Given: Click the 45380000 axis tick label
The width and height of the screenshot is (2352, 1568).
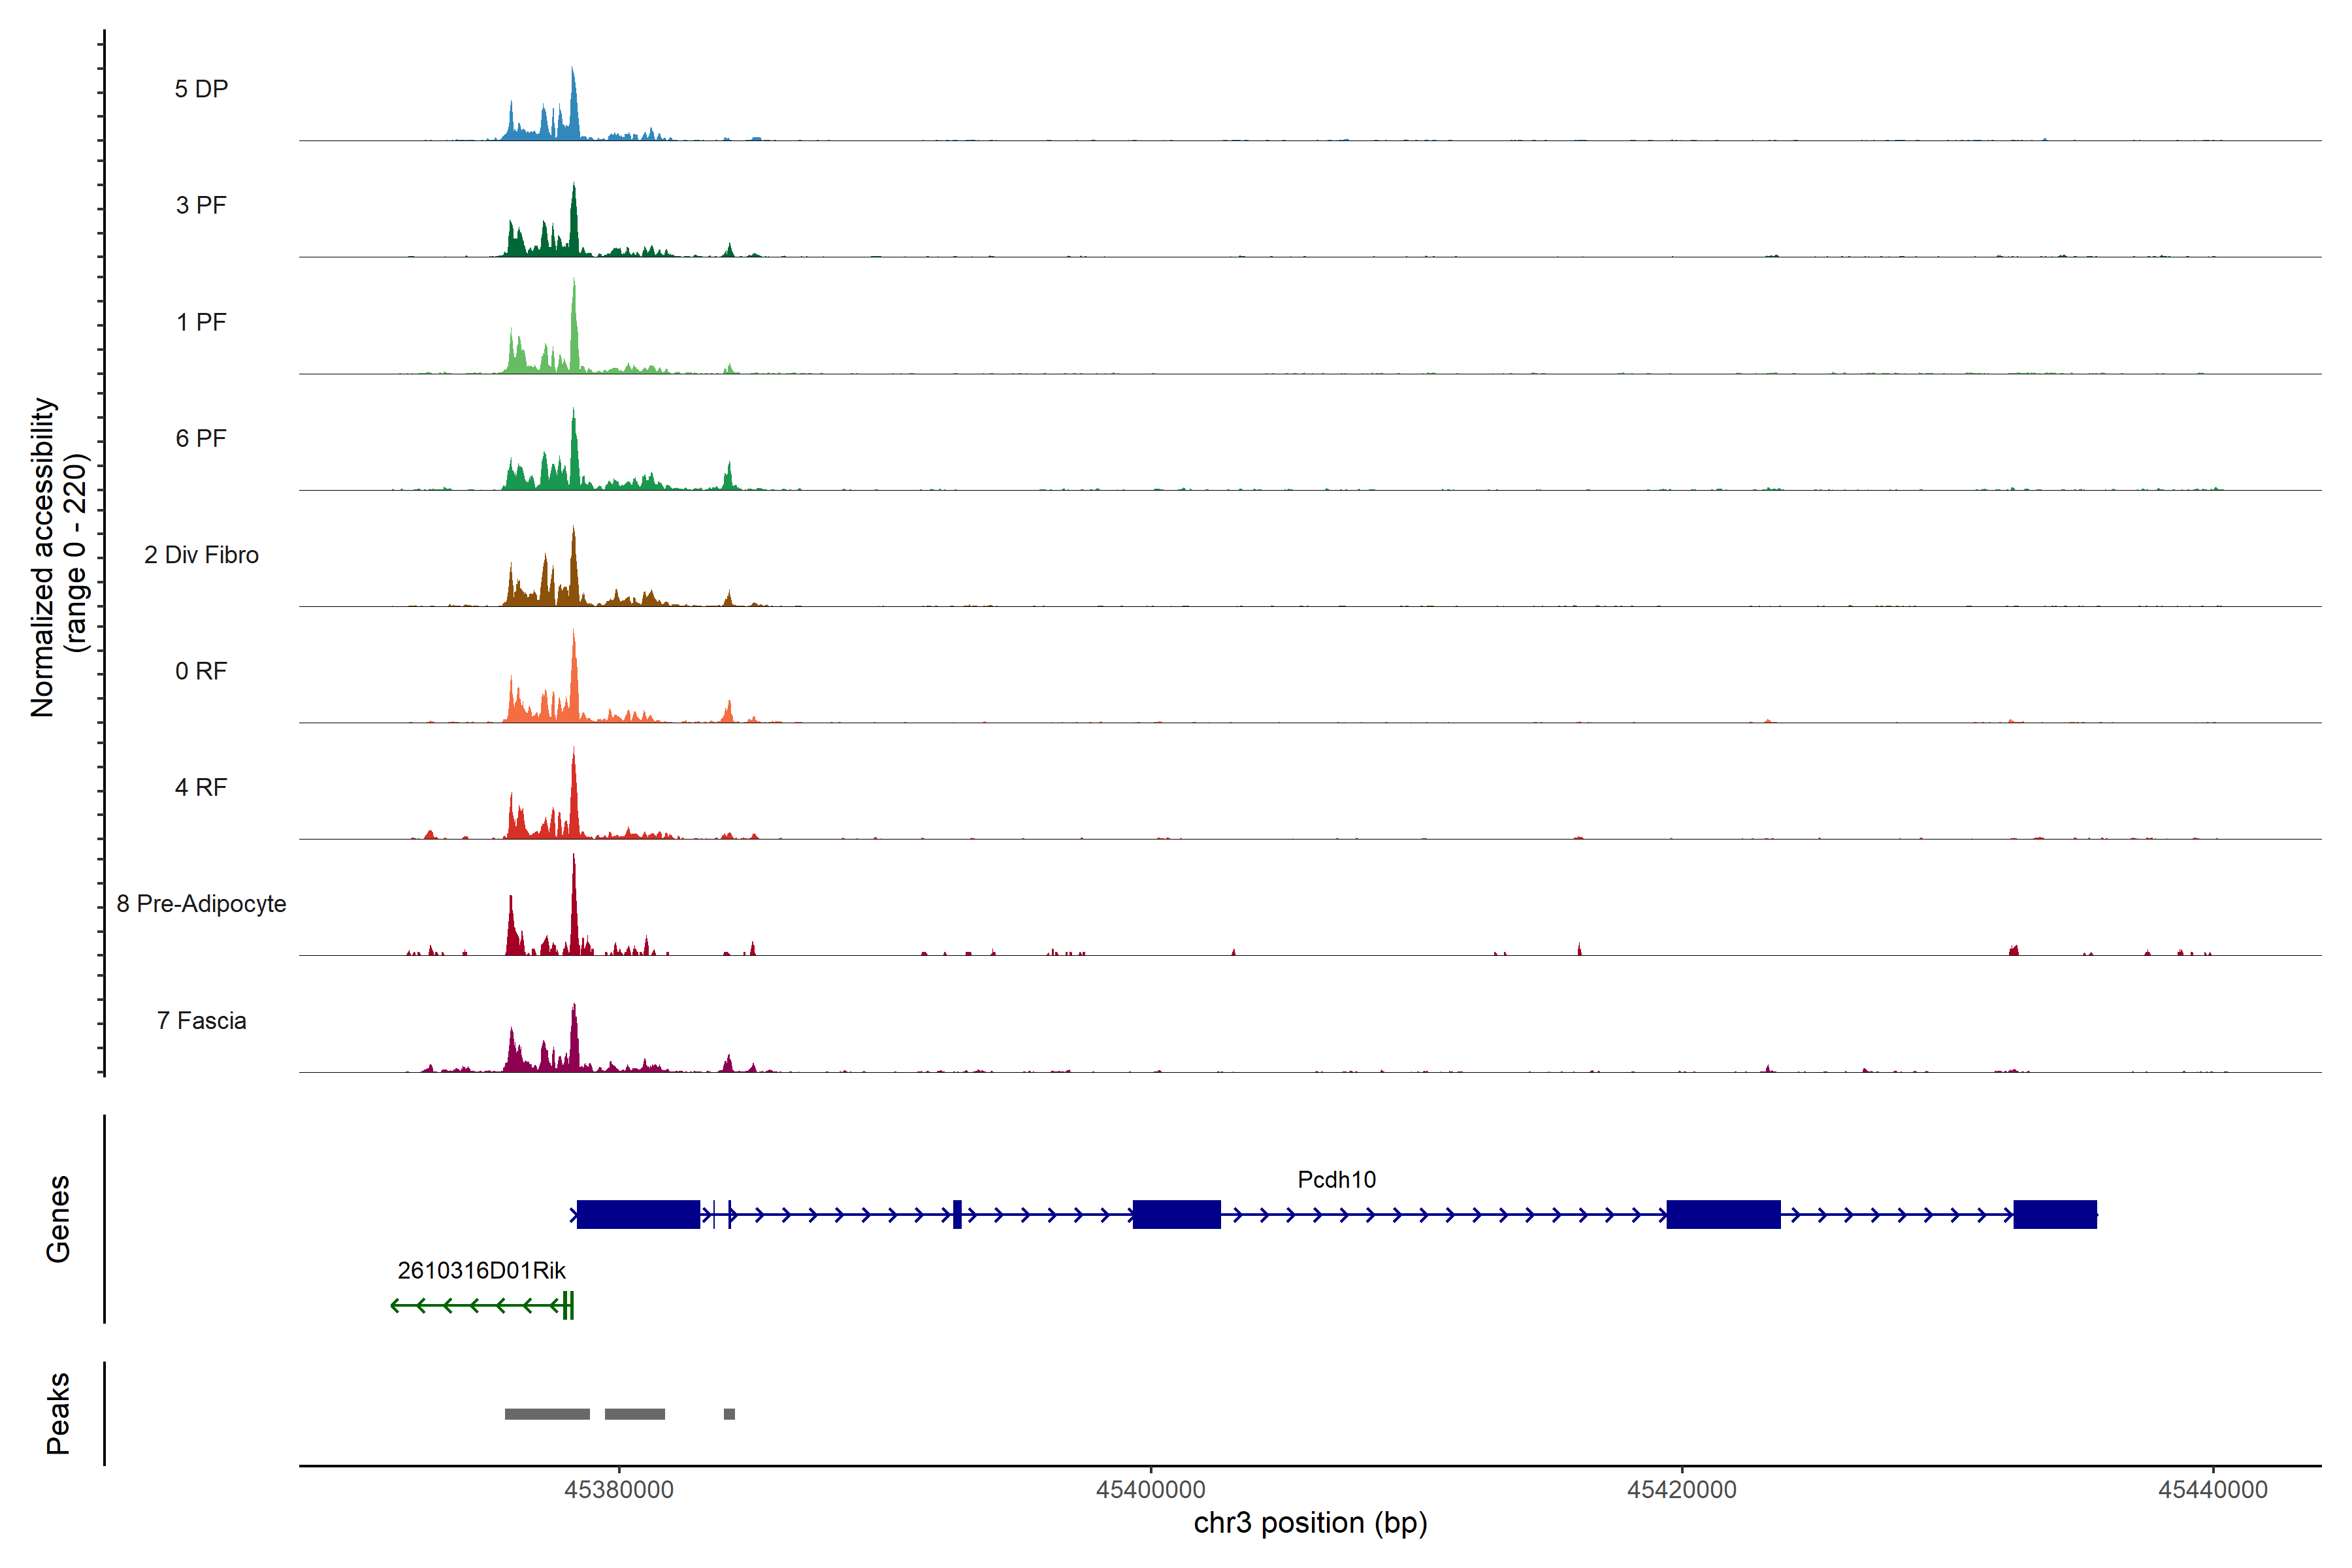Looking at the screenshot, I should (619, 1490).
